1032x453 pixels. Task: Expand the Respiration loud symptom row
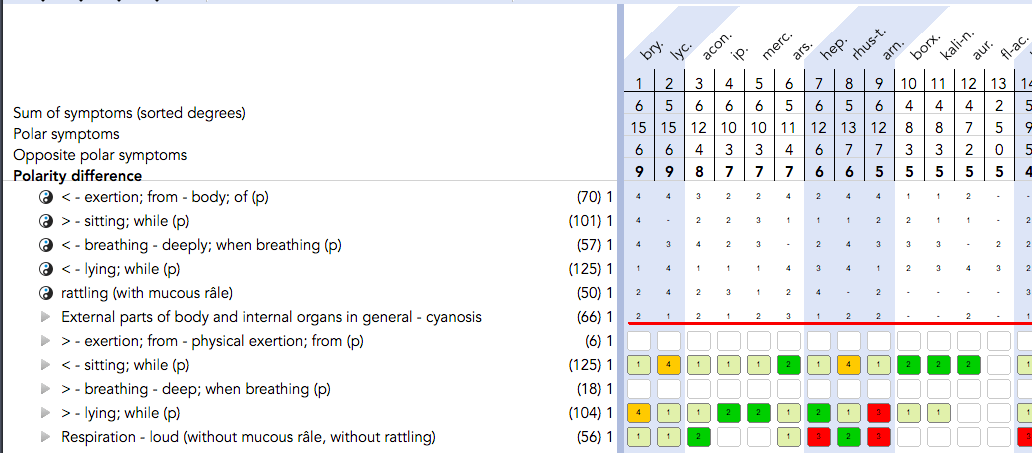pyautogui.click(x=45, y=437)
